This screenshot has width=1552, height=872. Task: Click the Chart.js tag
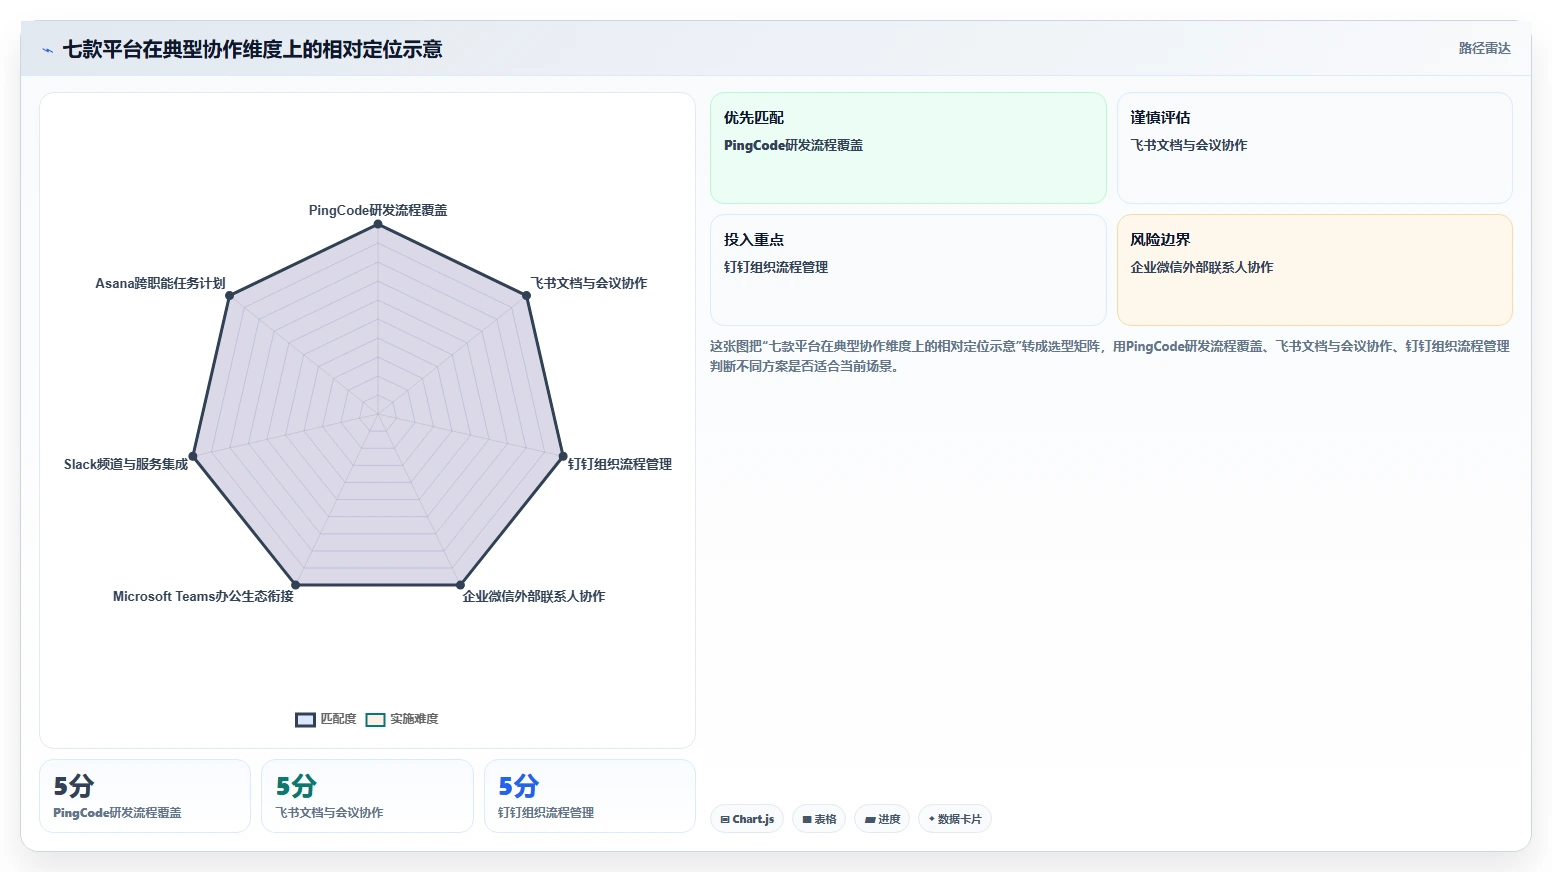tap(747, 819)
